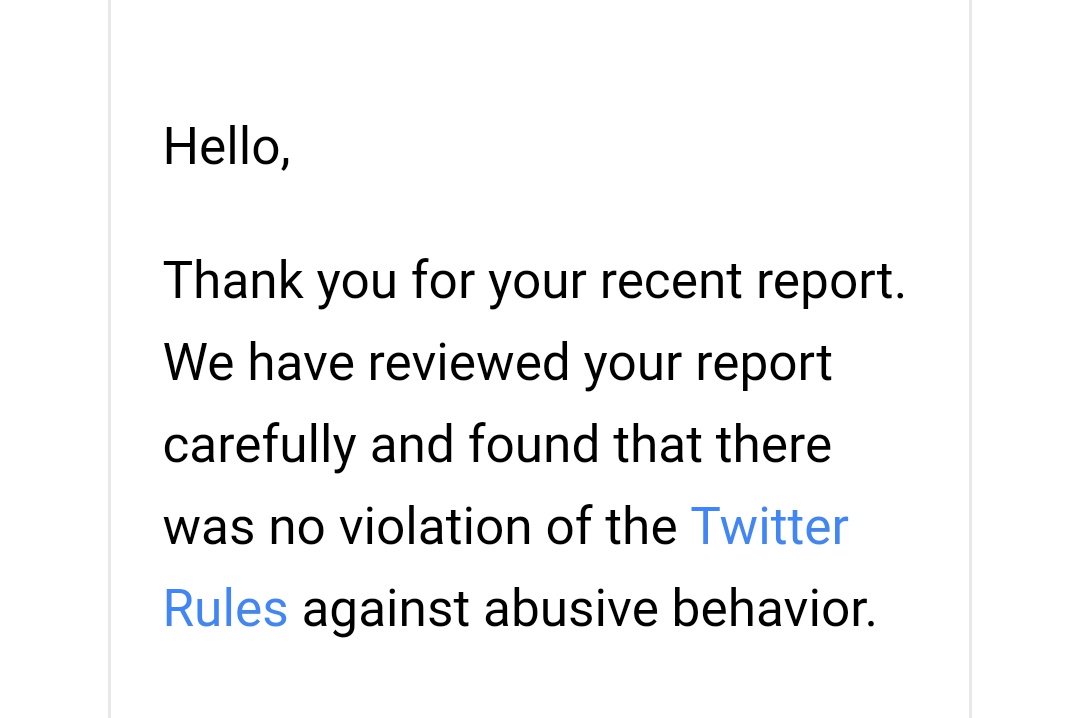
Task: Click the blue word "Rules"
Action: click(226, 608)
